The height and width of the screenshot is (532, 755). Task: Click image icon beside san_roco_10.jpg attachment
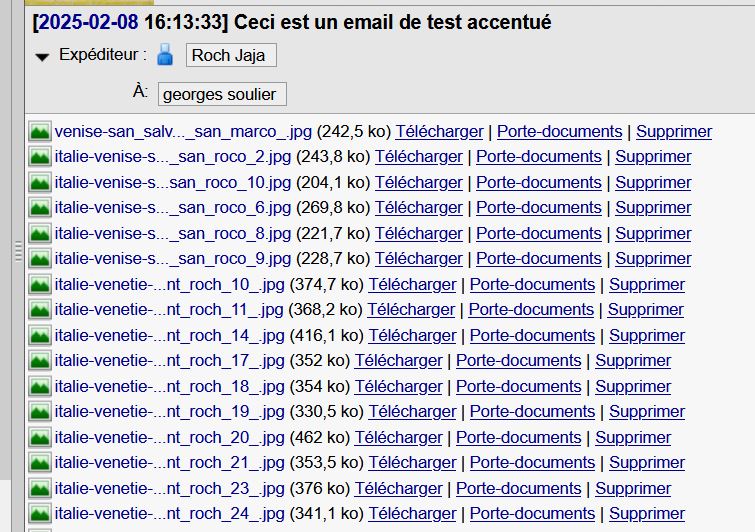tap(39, 182)
